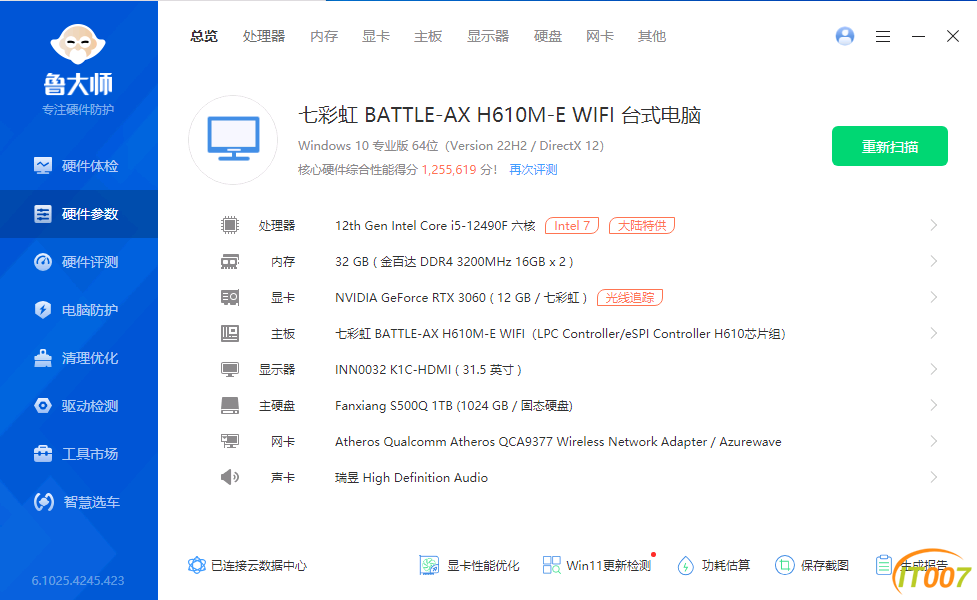
Task: Click the 硬件体检 monitor icon
Action: (43, 166)
